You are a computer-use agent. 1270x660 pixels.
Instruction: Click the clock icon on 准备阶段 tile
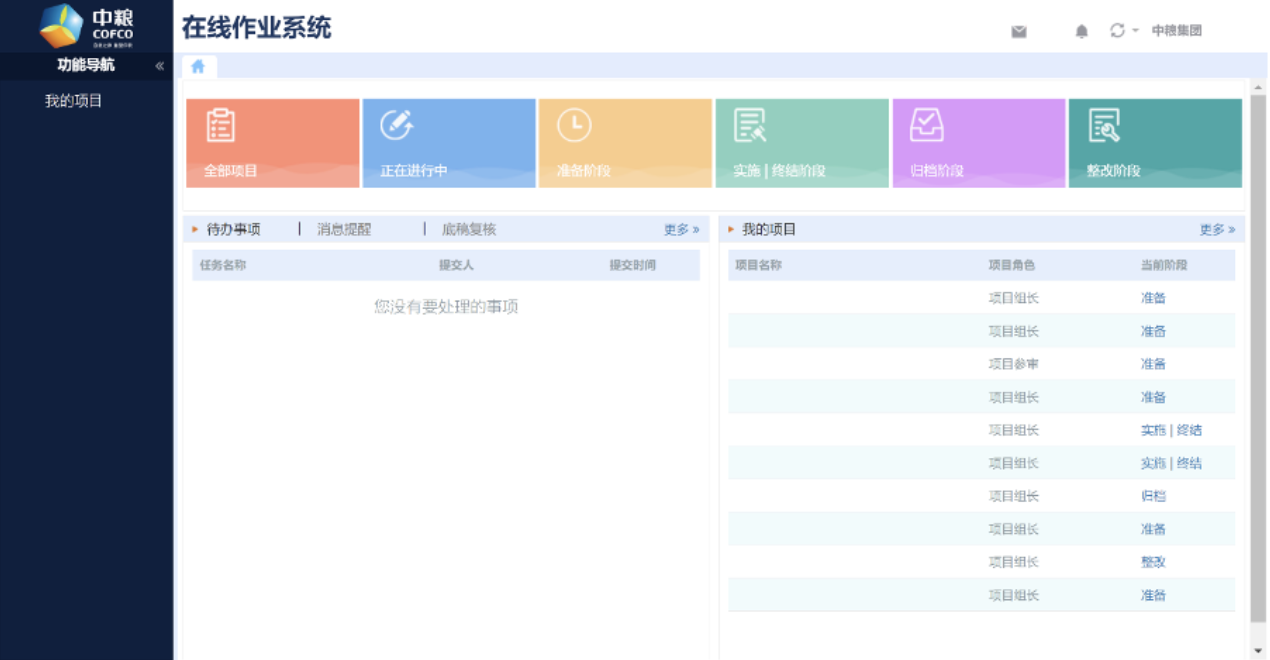tap(573, 125)
